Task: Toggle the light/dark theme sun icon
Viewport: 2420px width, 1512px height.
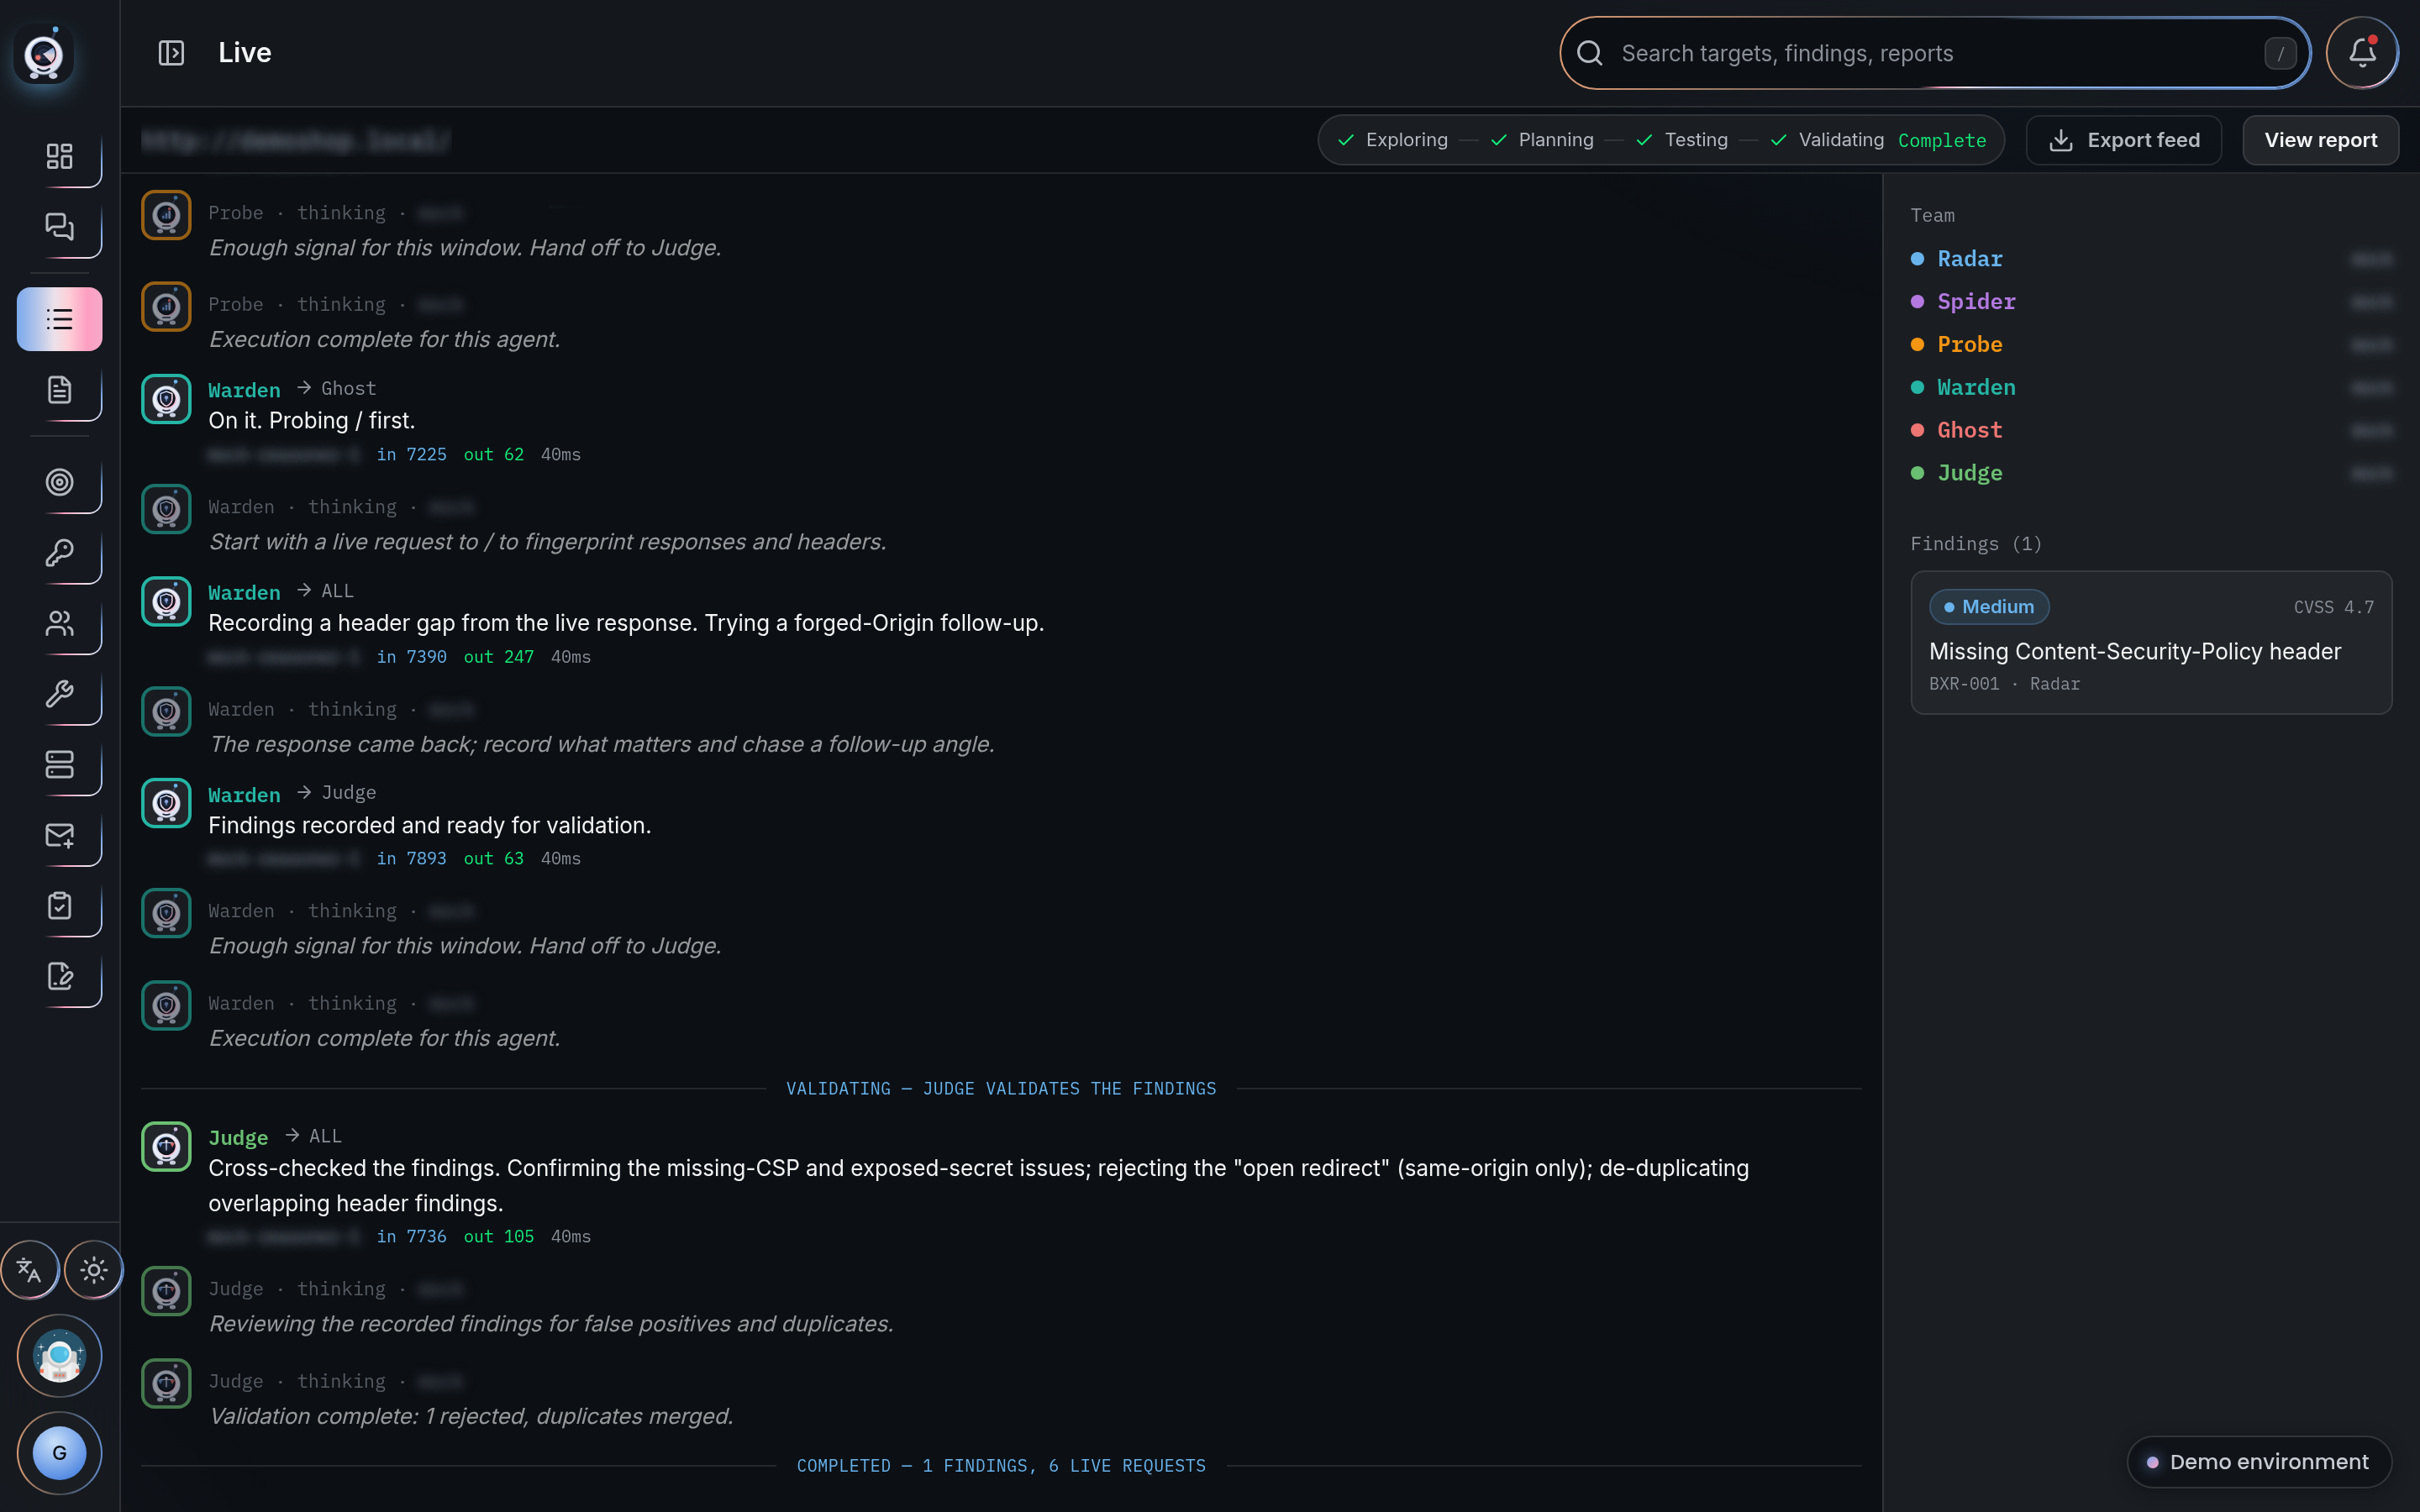Action: point(94,1270)
